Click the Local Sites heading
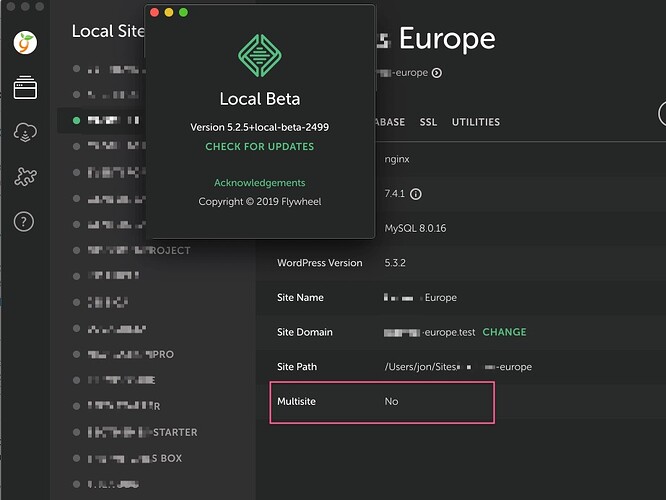 tap(108, 31)
